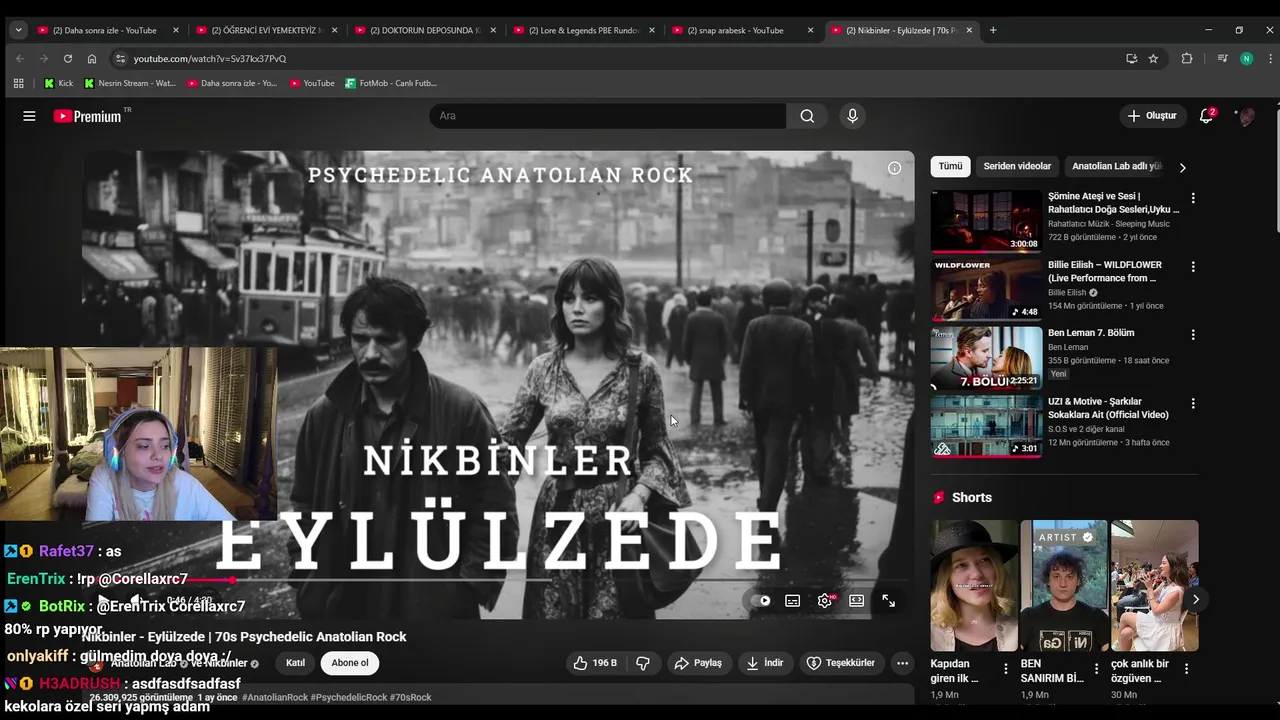This screenshot has width=1280, height=720.
Task: Click the Oluştur create button
Action: (1152, 116)
